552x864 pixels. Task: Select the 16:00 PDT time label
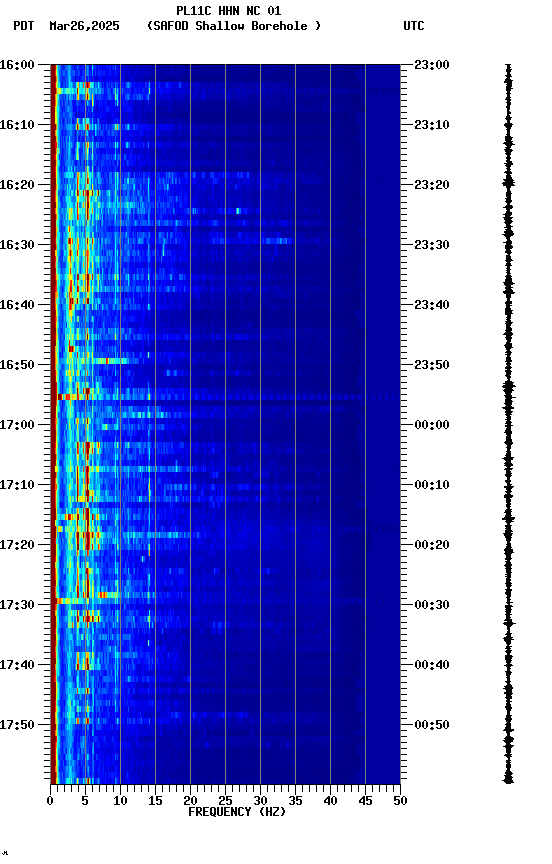pos(17,65)
